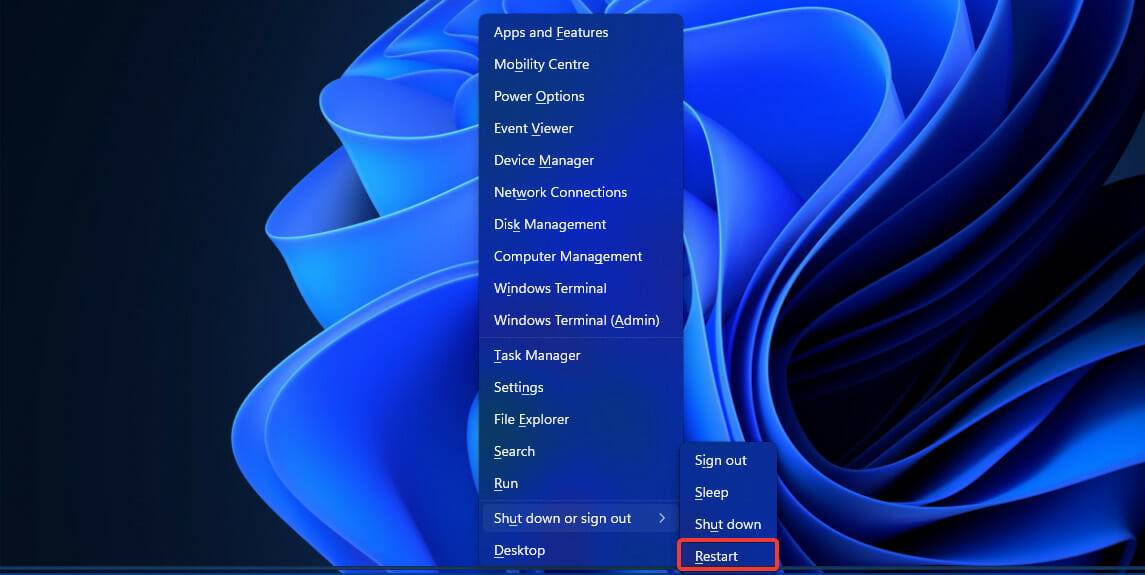This screenshot has height=575, width=1145.
Task: Launch Mobility Centre from the menu
Action: click(x=541, y=65)
